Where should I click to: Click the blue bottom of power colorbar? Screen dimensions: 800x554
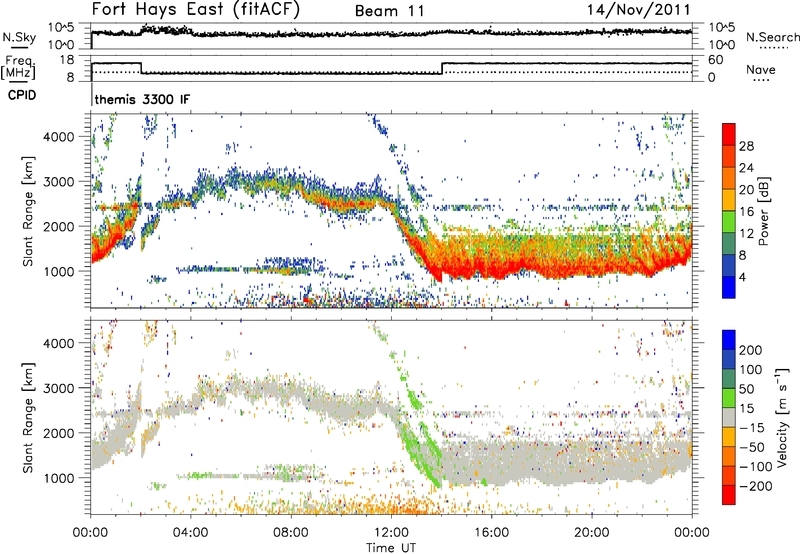point(729,288)
